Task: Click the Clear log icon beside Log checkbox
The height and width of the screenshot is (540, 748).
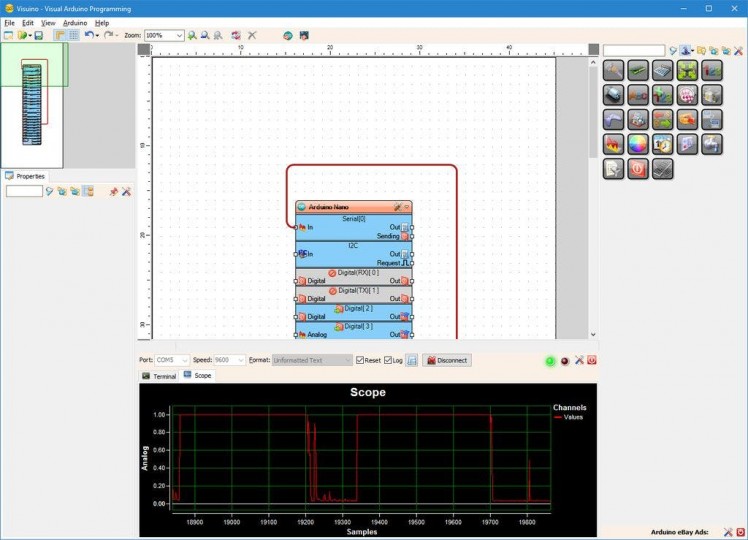Action: (x=412, y=360)
